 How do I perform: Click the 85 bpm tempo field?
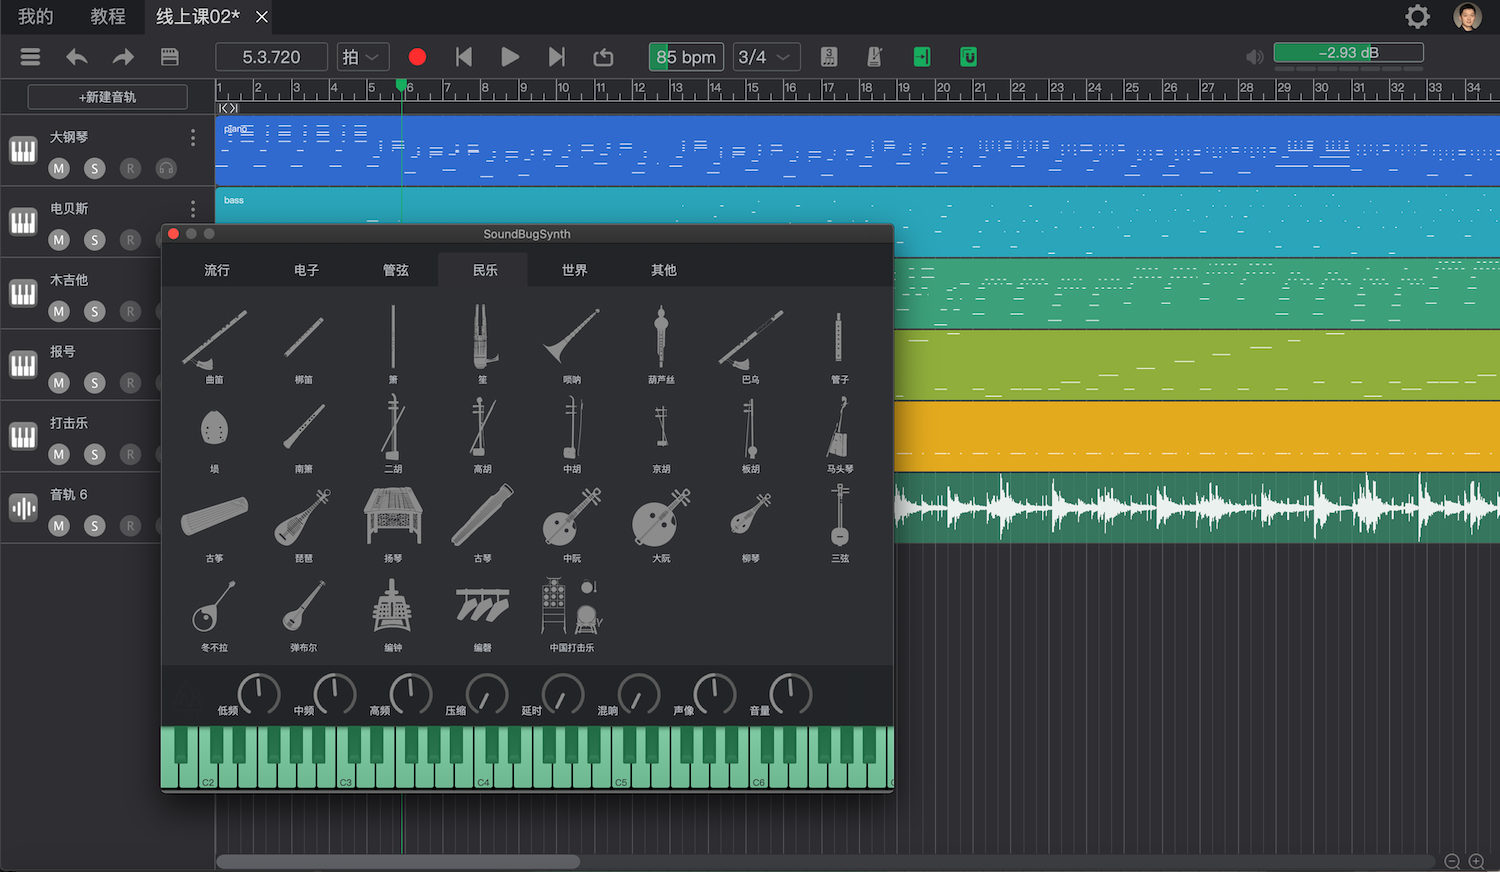coord(686,57)
